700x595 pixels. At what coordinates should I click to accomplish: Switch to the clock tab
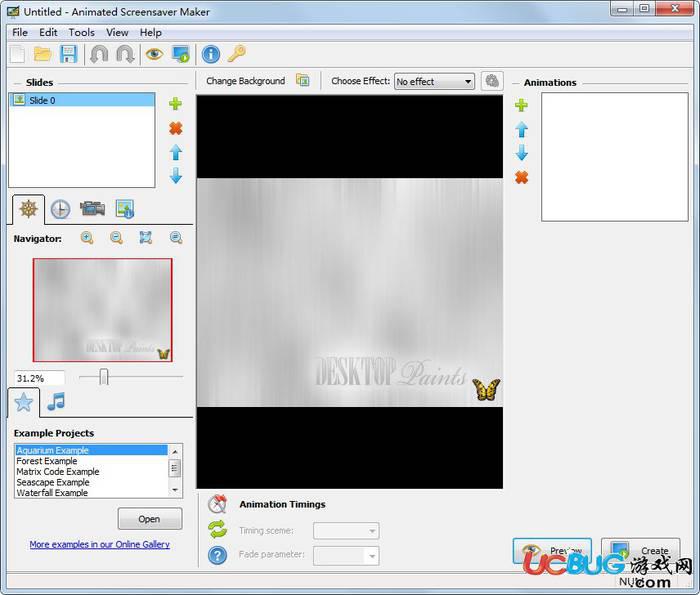tap(60, 209)
